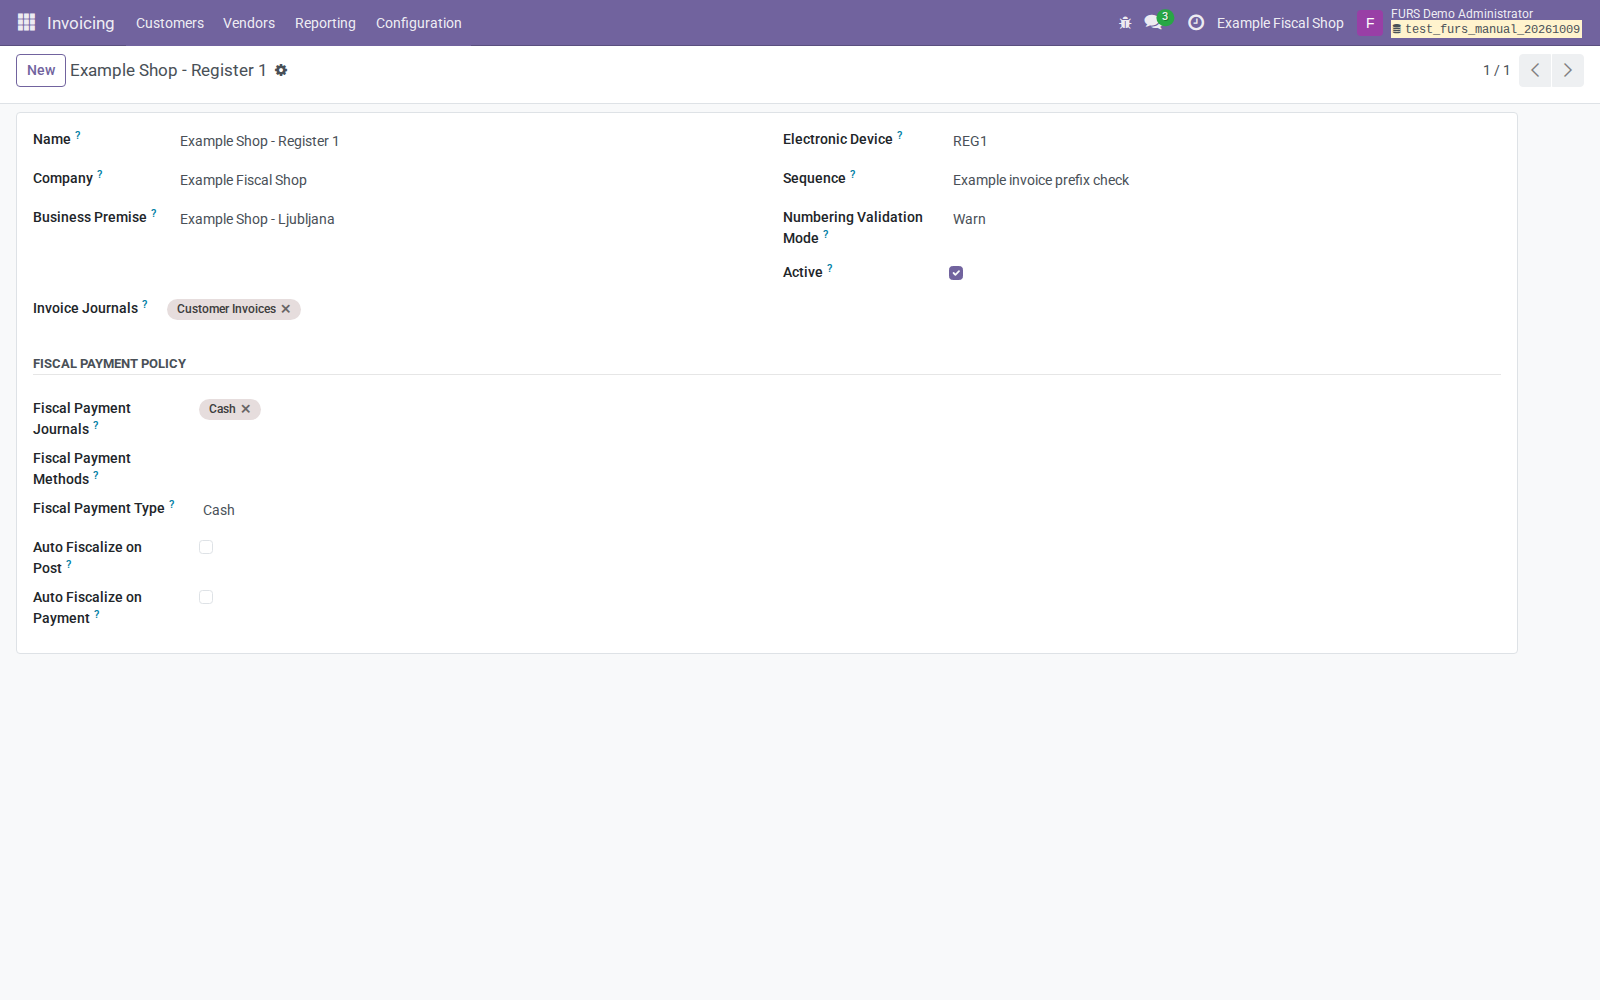This screenshot has width=1600, height=1000.
Task: Go to previous record arrow
Action: pyautogui.click(x=1535, y=70)
